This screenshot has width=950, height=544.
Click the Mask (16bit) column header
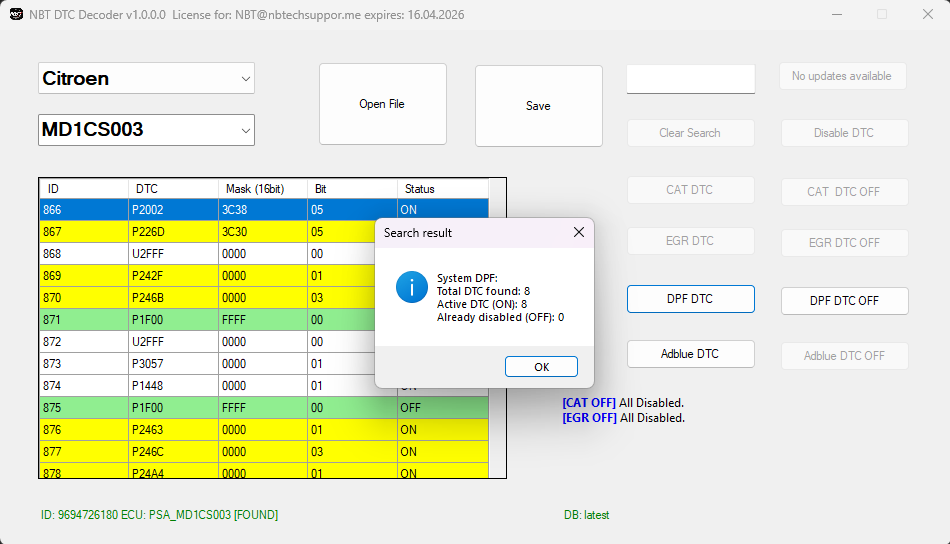click(263, 189)
